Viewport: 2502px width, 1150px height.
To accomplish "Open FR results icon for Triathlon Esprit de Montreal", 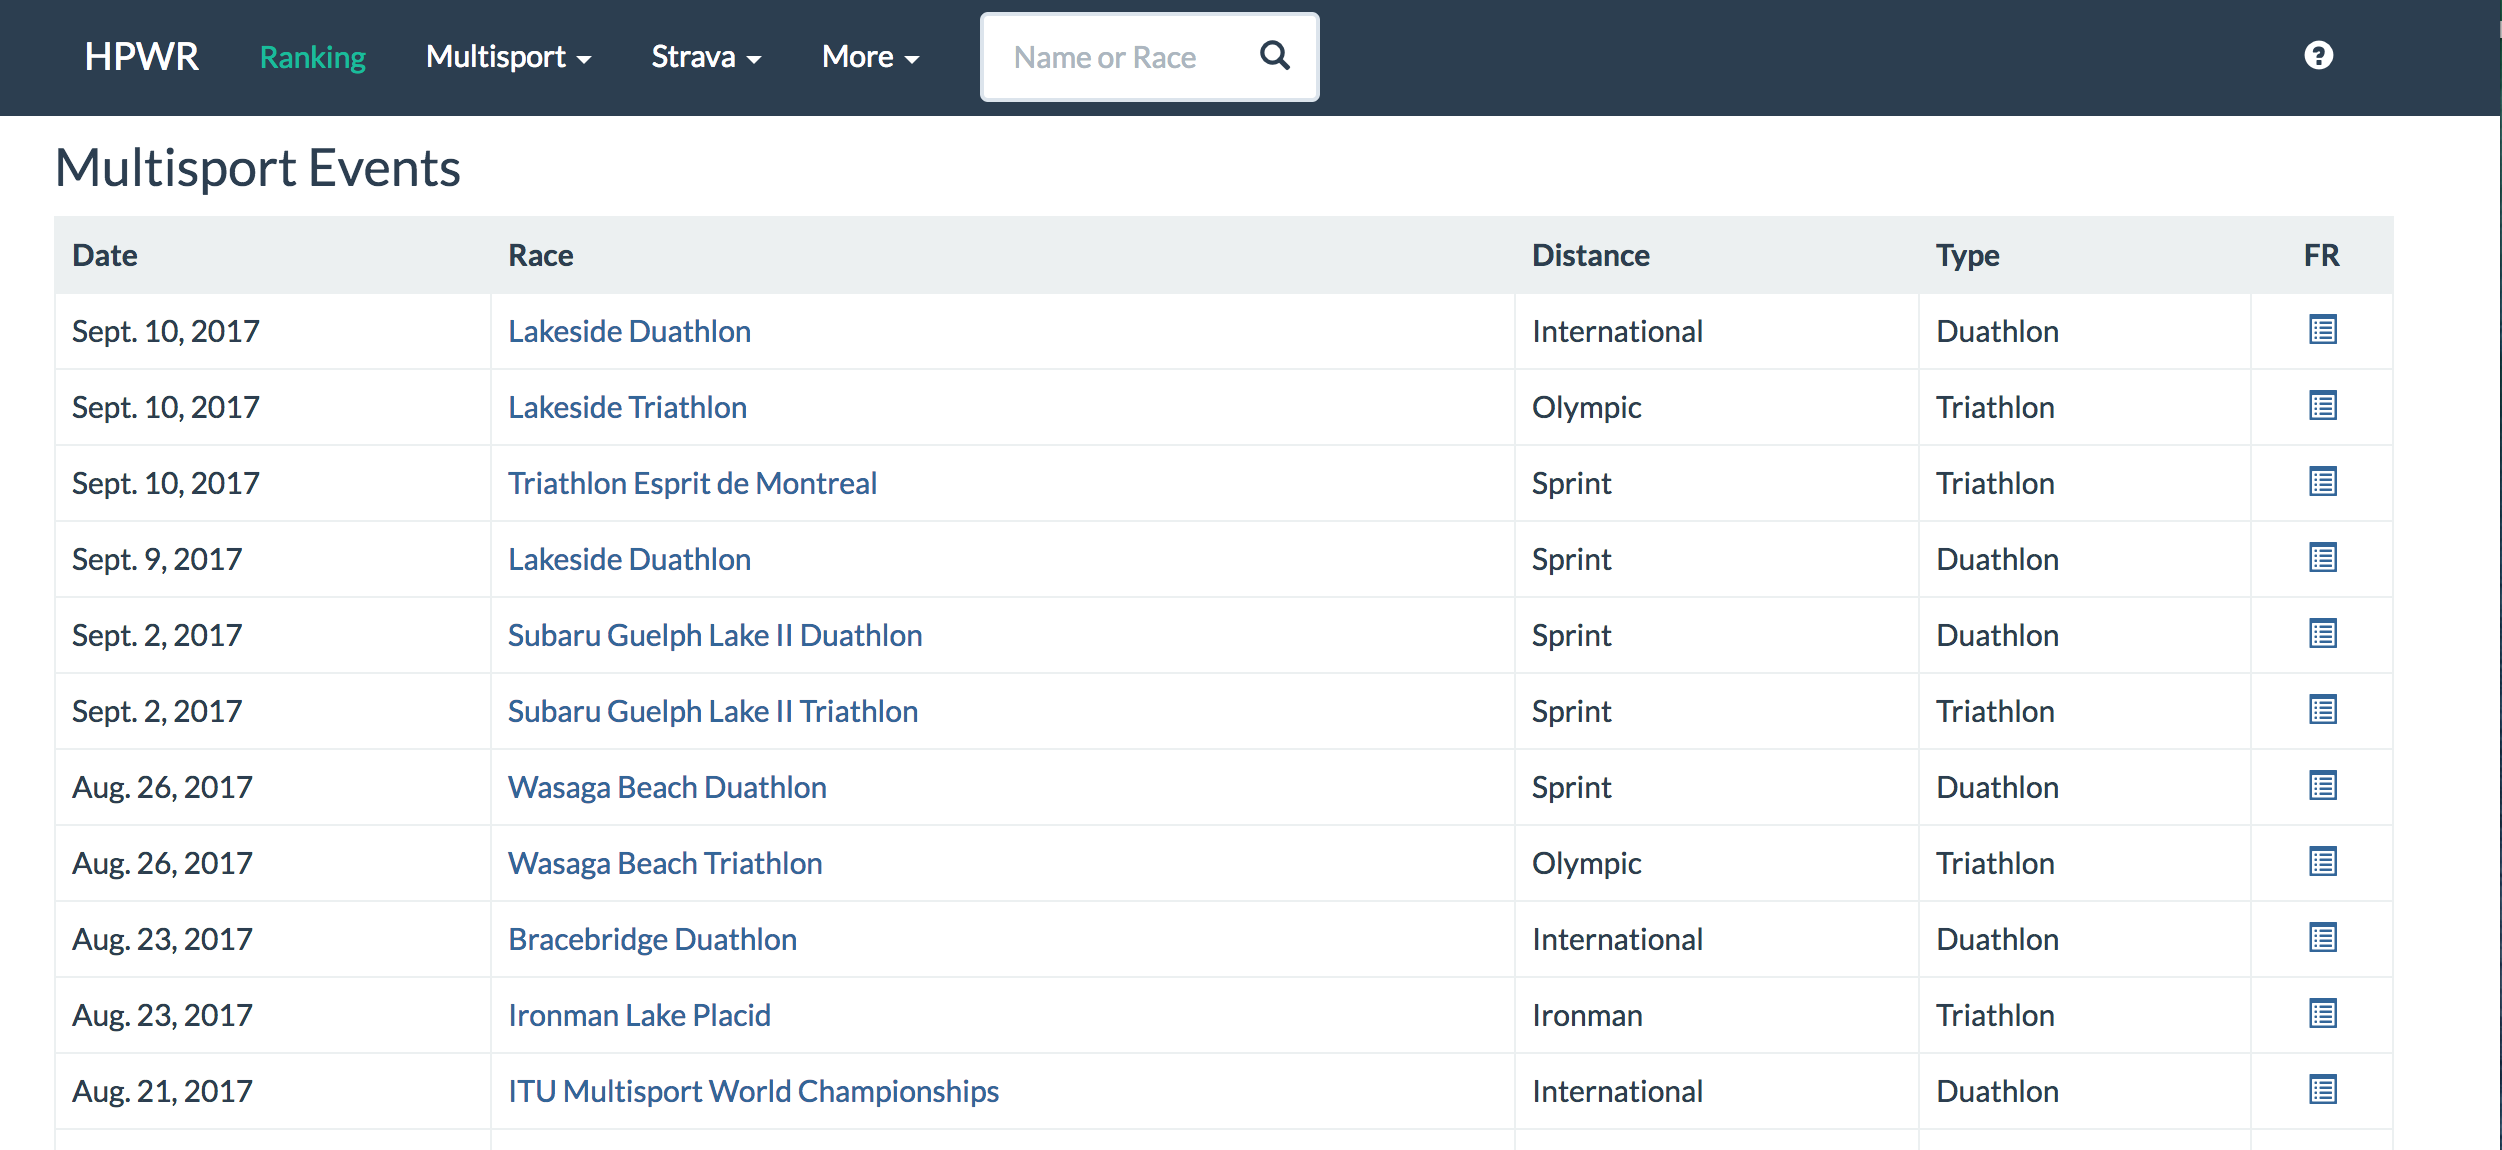I will 2322,482.
